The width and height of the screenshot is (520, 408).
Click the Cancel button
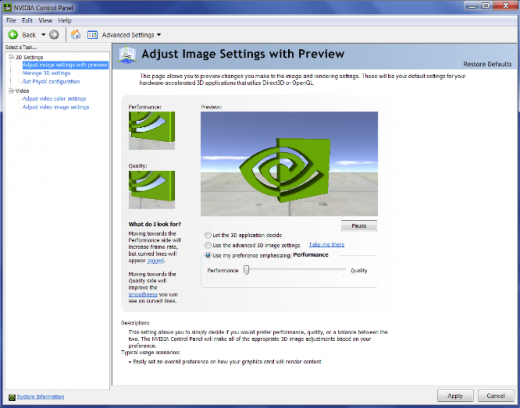click(x=496, y=396)
